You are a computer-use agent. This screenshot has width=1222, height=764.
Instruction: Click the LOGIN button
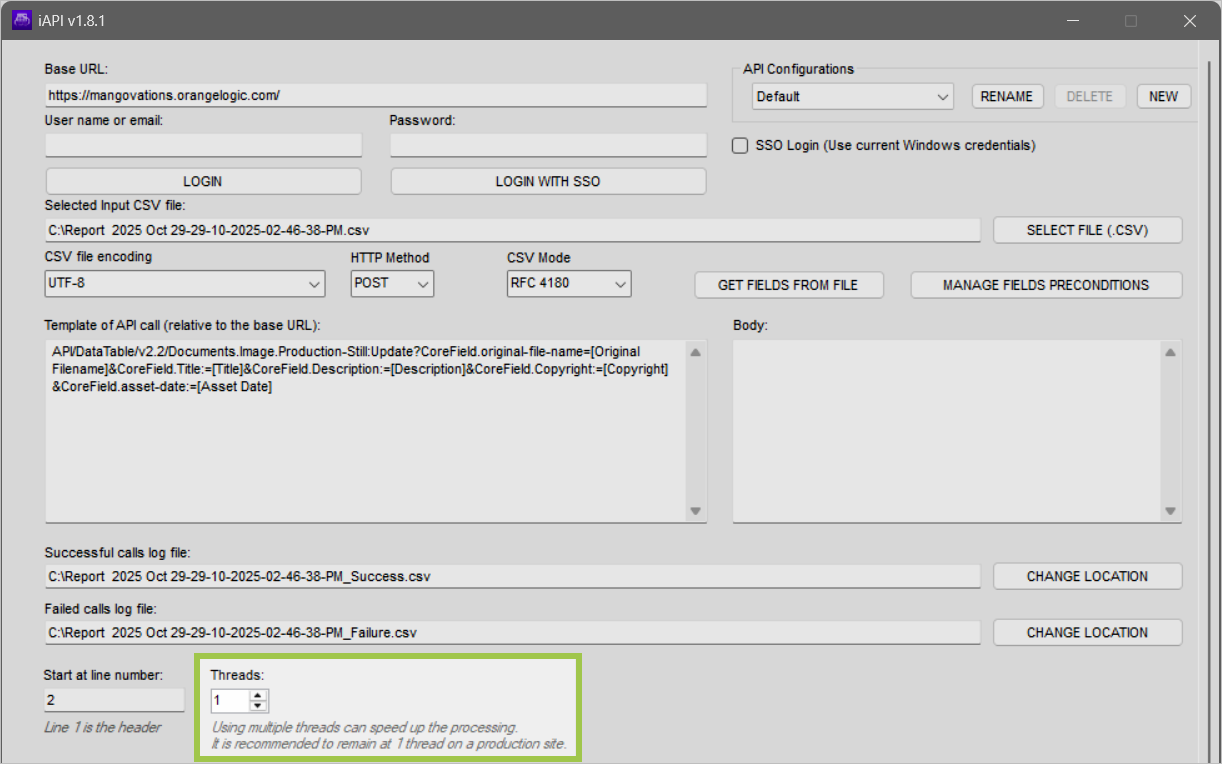click(x=203, y=181)
